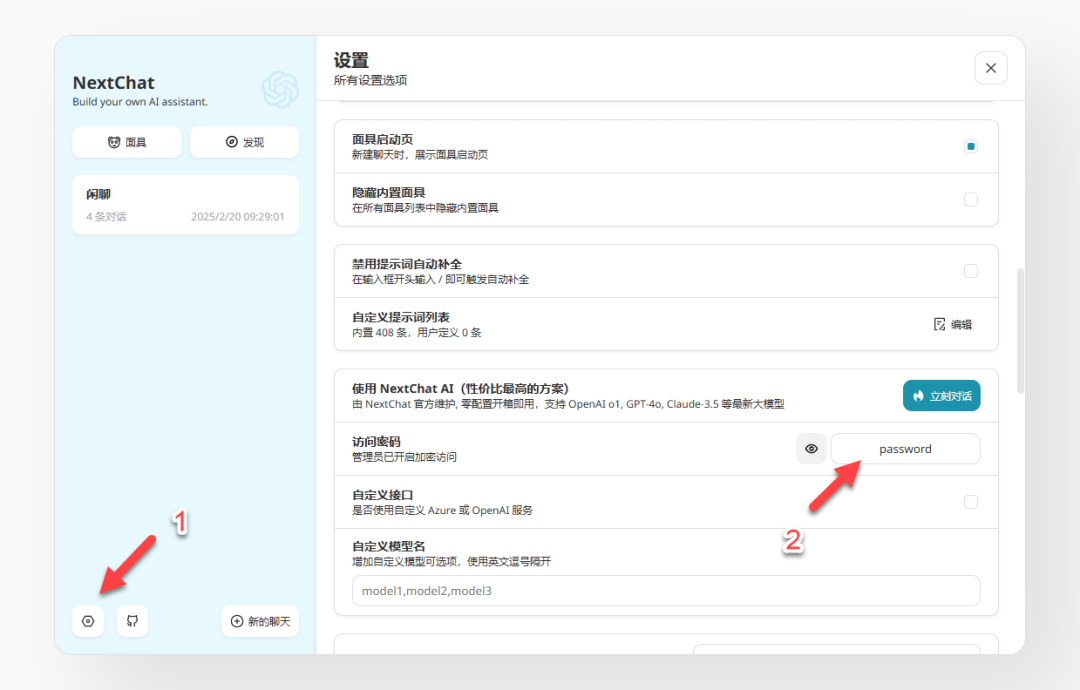Screen dimensions: 1080x690
Task: Click the settings panel scrollbar
Action: coord(1020,331)
